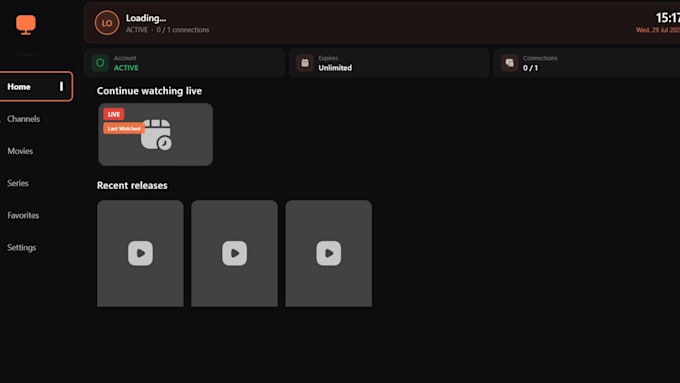Click the orange TV app logo
Screen dimensions: 680x383
click(26, 25)
